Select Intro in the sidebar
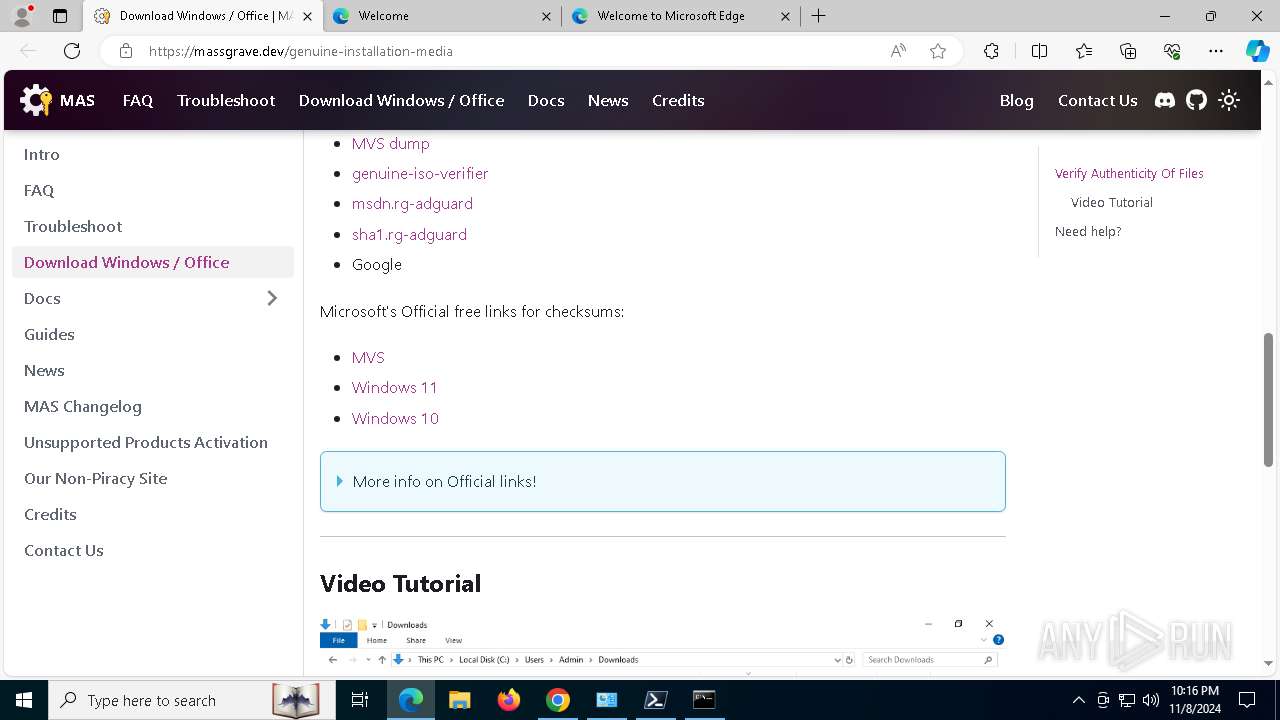The width and height of the screenshot is (1280, 720). tap(153, 154)
